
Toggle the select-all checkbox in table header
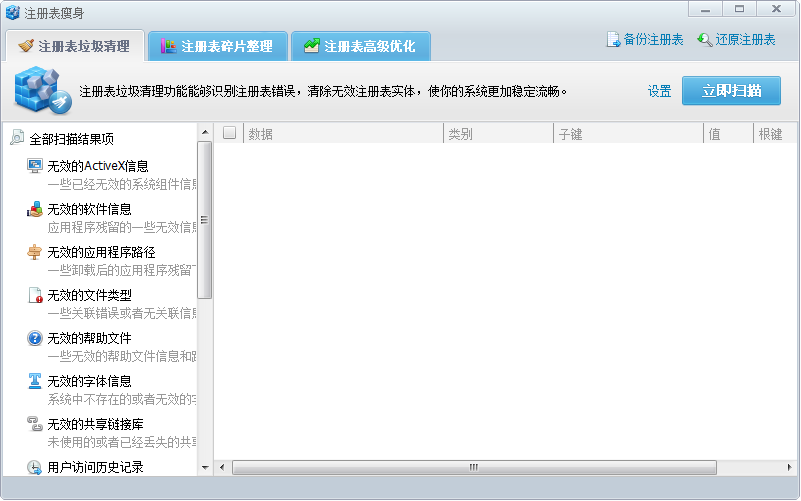click(x=230, y=133)
